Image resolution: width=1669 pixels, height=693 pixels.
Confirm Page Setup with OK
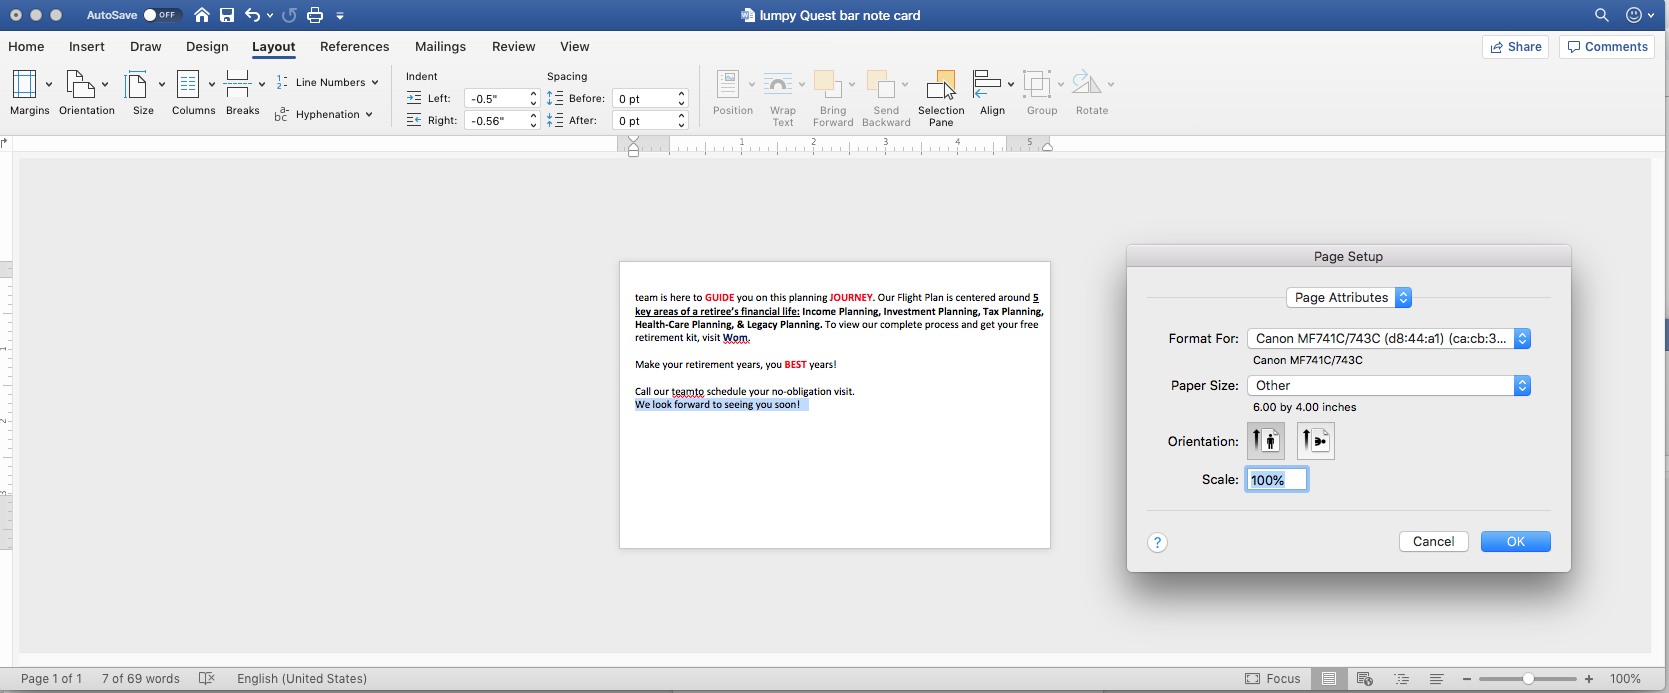tap(1515, 542)
